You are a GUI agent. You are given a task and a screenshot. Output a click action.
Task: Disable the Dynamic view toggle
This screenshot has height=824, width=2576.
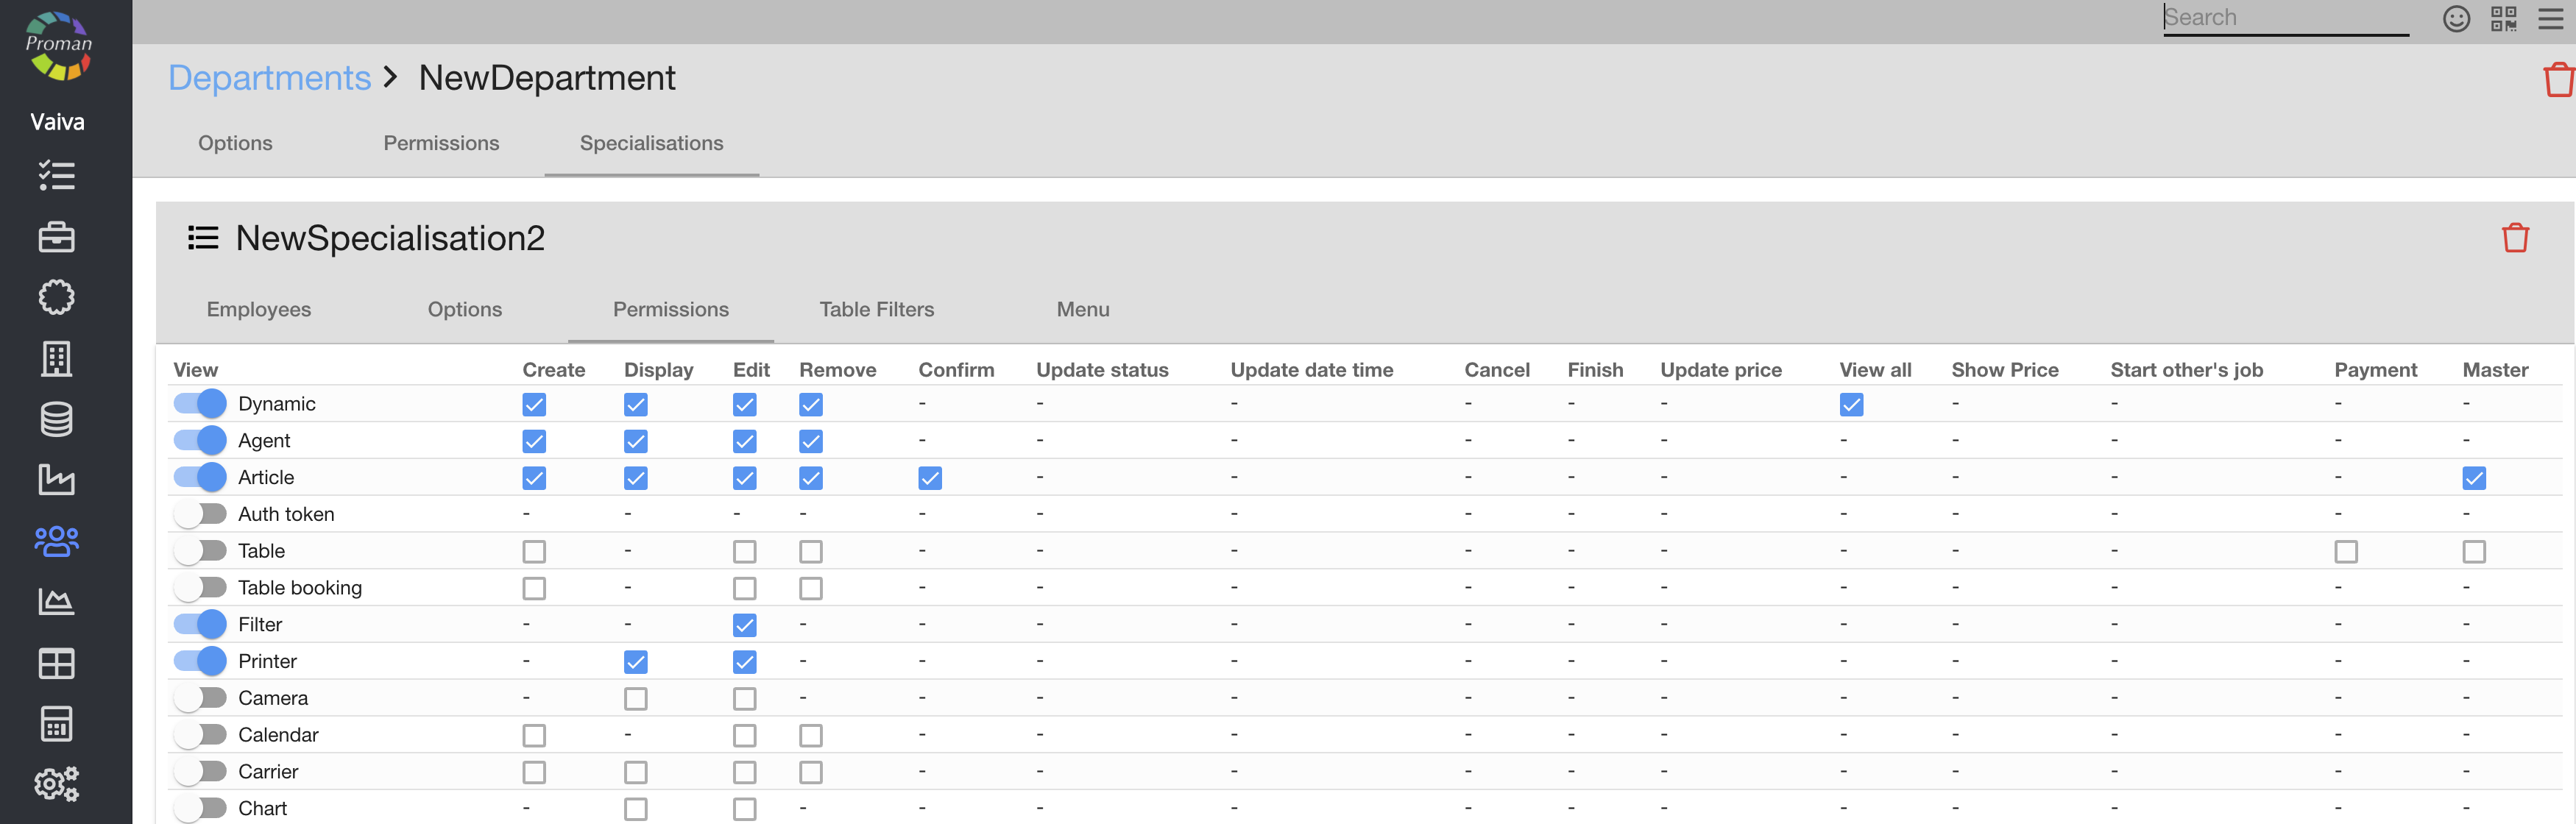tap(200, 404)
